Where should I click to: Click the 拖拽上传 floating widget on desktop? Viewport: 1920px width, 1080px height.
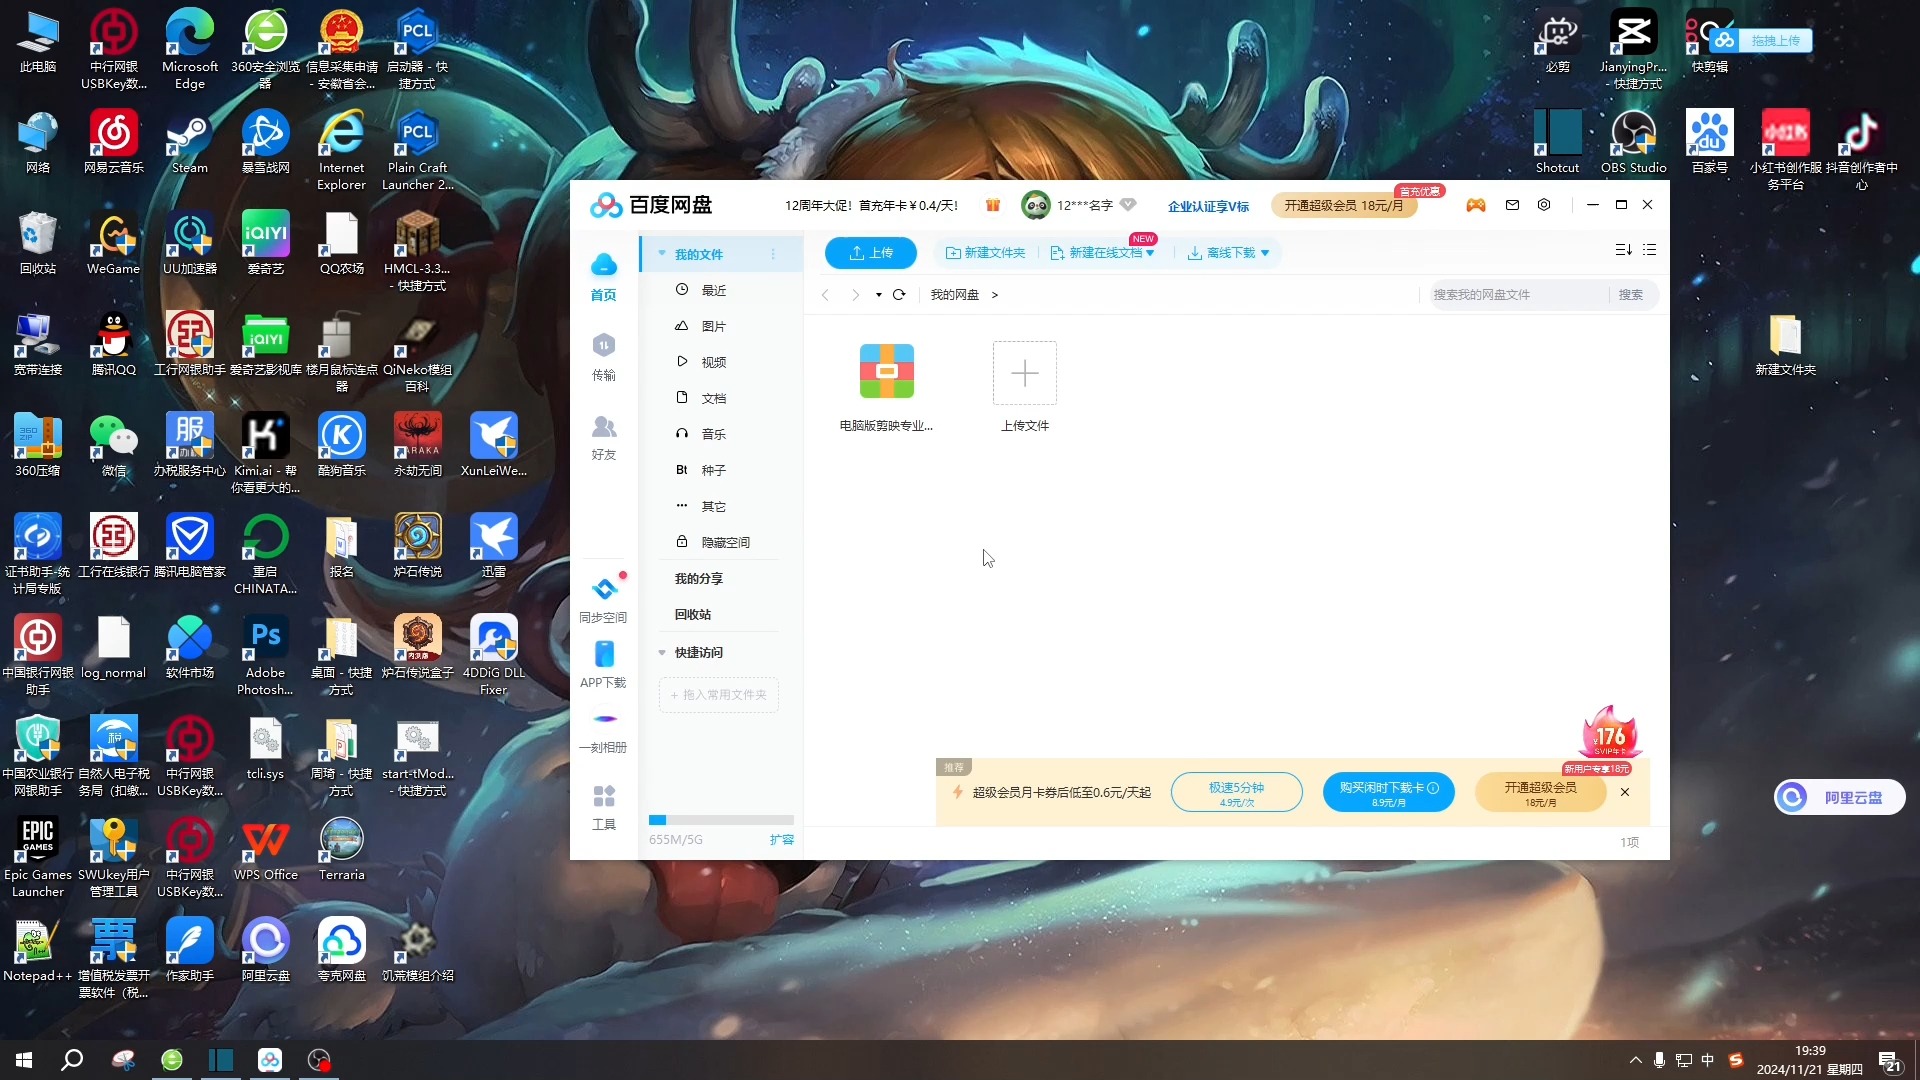click(1760, 41)
